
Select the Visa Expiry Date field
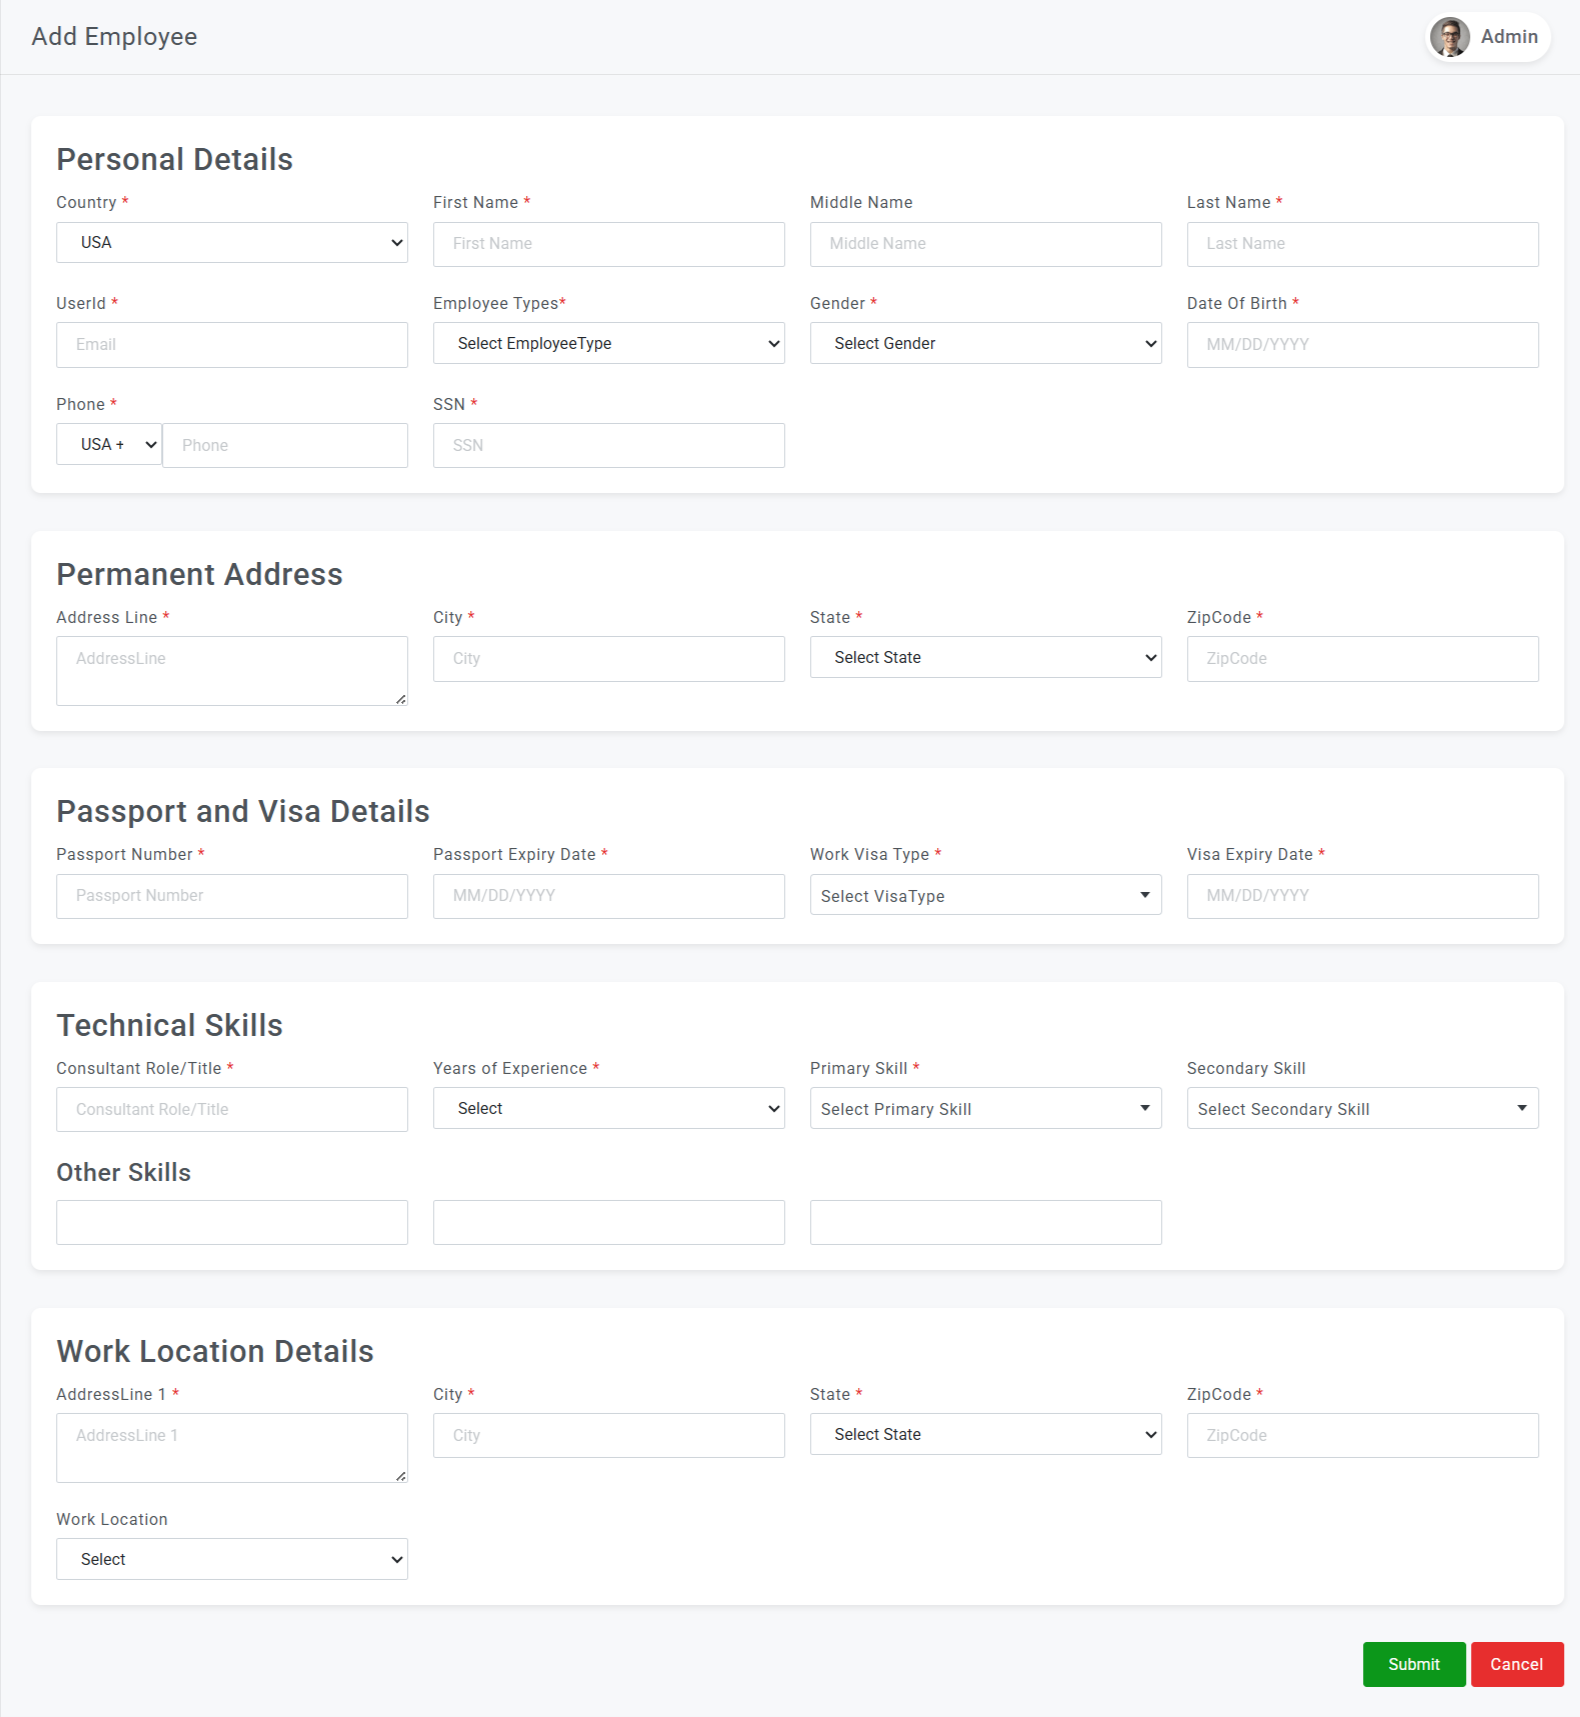coord(1362,897)
